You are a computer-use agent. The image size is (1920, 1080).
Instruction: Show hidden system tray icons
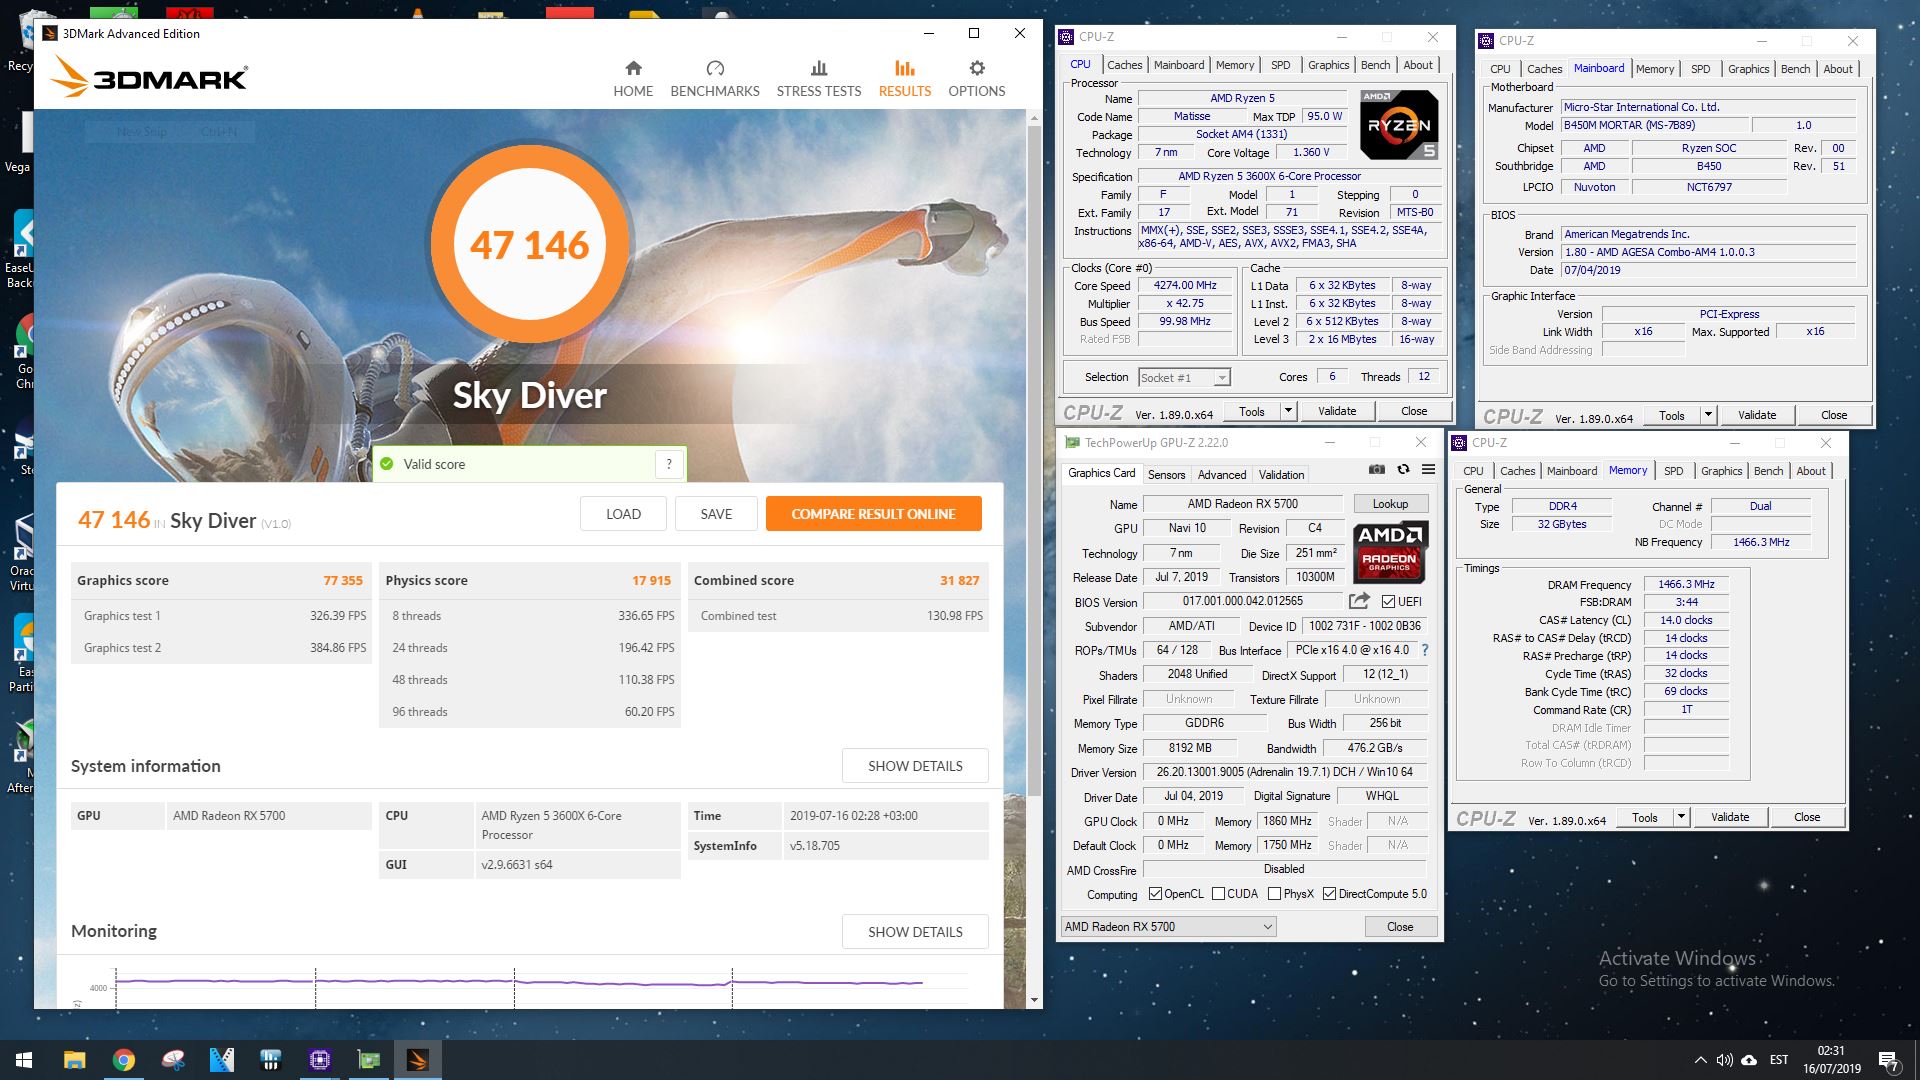pyautogui.click(x=1700, y=1060)
